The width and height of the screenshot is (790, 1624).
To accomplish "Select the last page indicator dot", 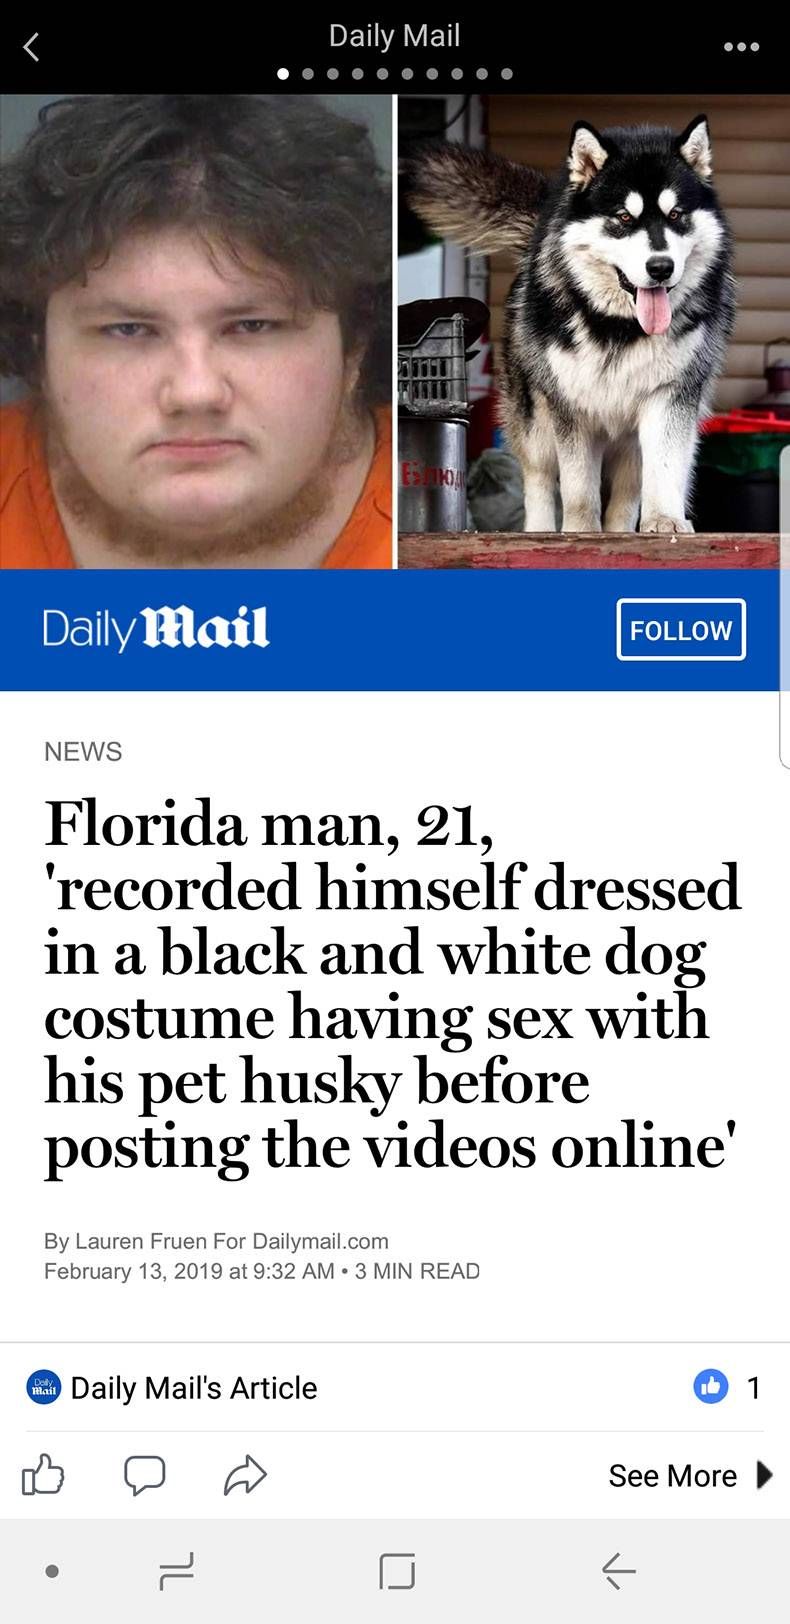I will (507, 74).
